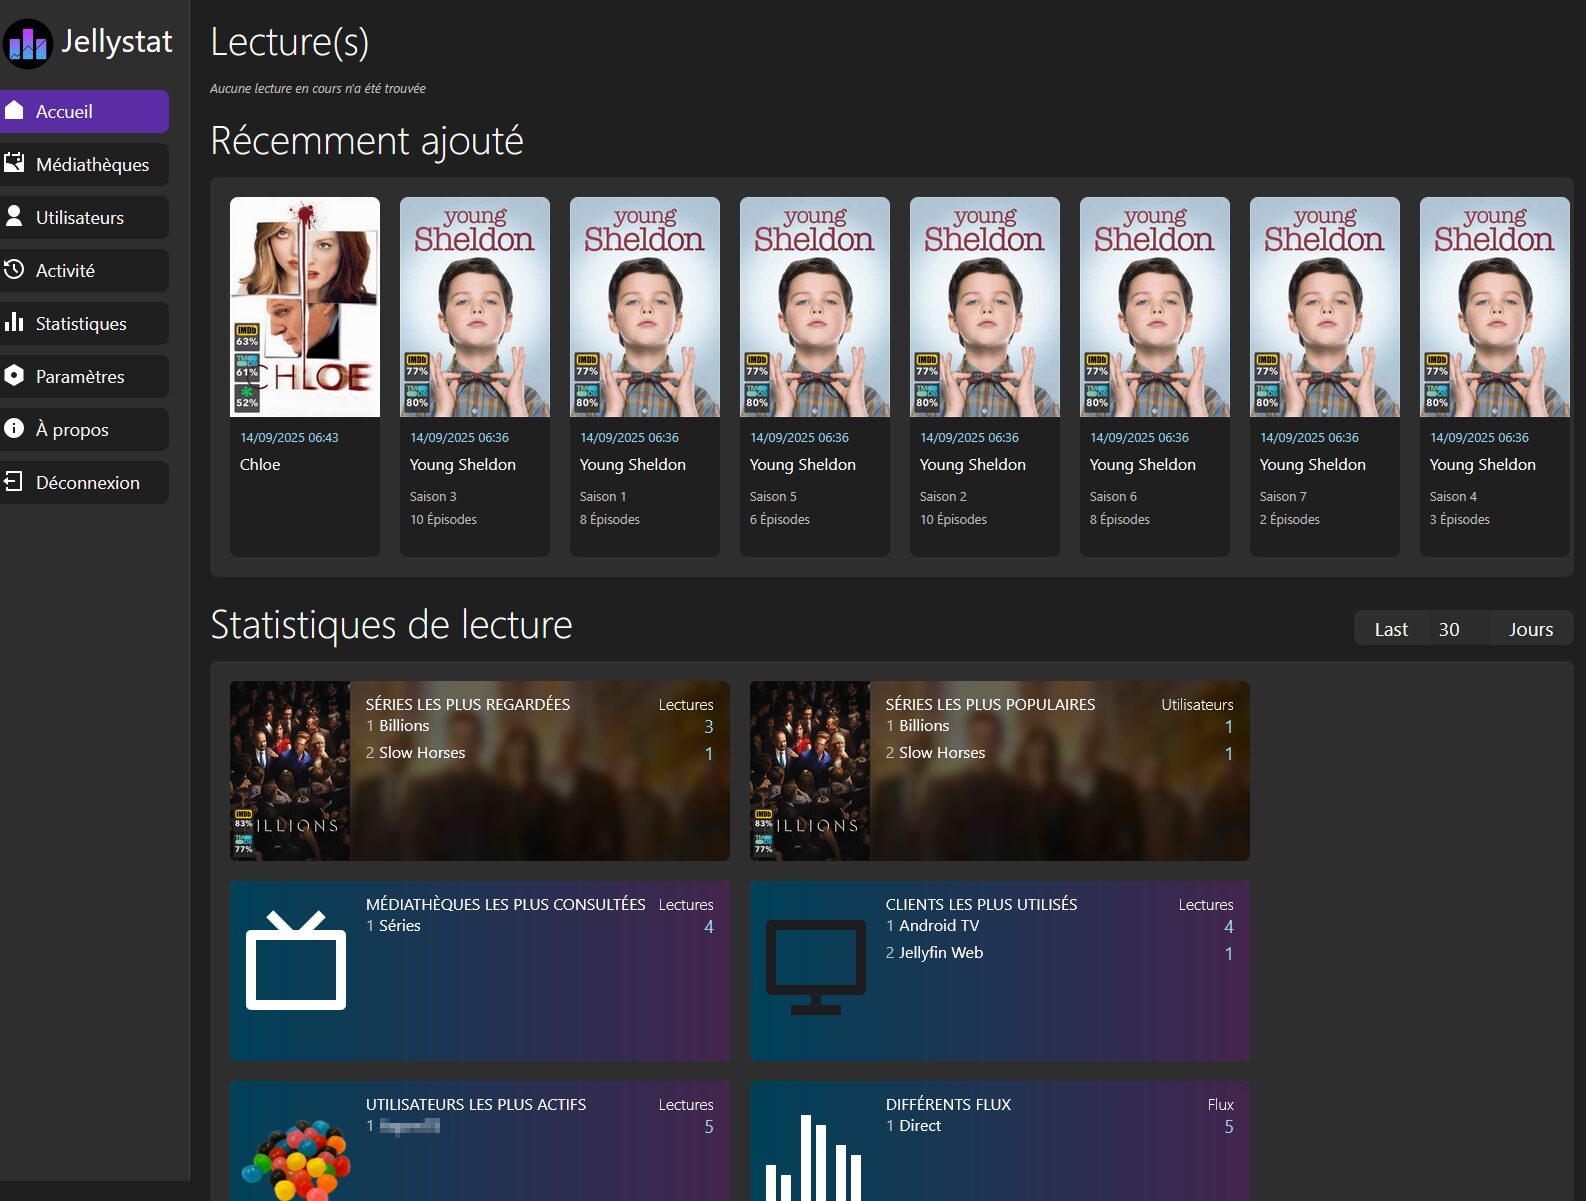Click the Jours label in period filter
Viewport: 1586px width, 1201px height.
(x=1531, y=629)
